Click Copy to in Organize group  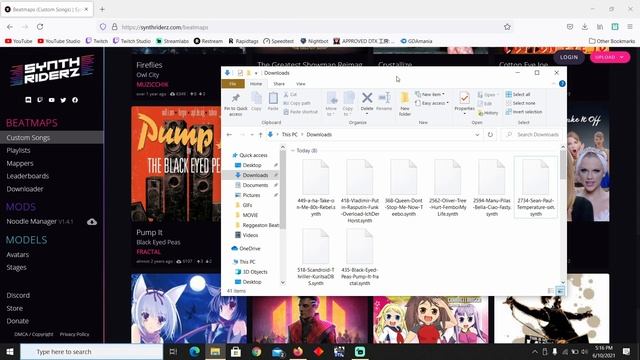348,104
